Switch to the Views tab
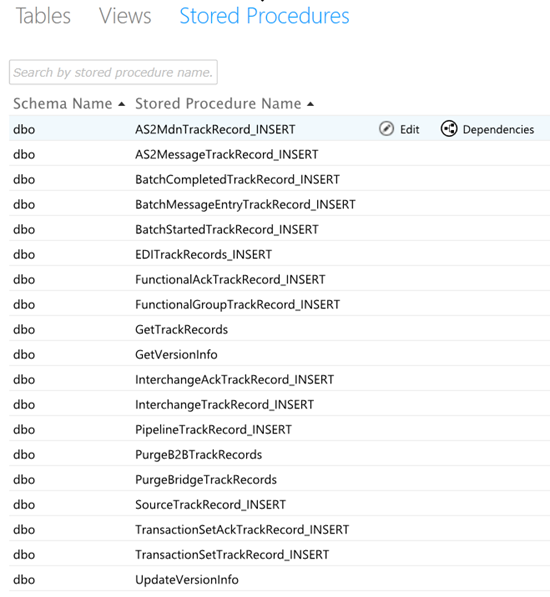Screen dimensions: 550x597 (x=125, y=16)
